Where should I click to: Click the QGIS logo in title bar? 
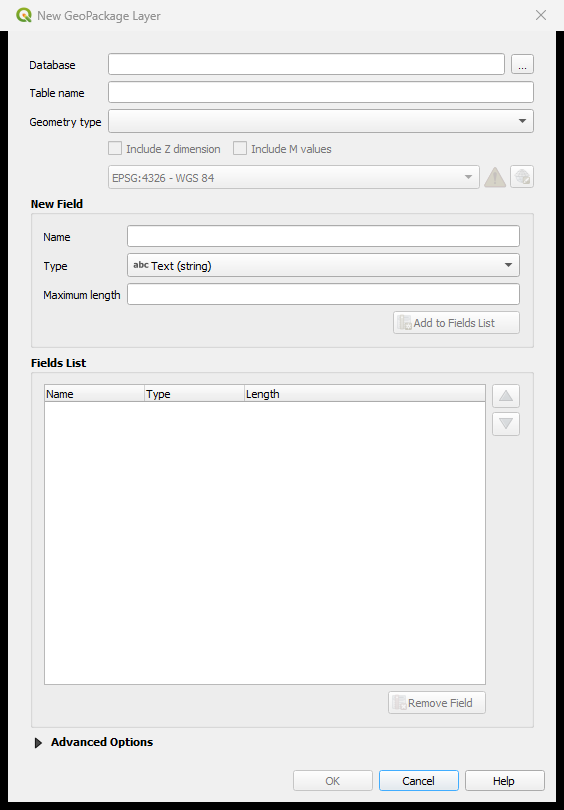pos(24,15)
